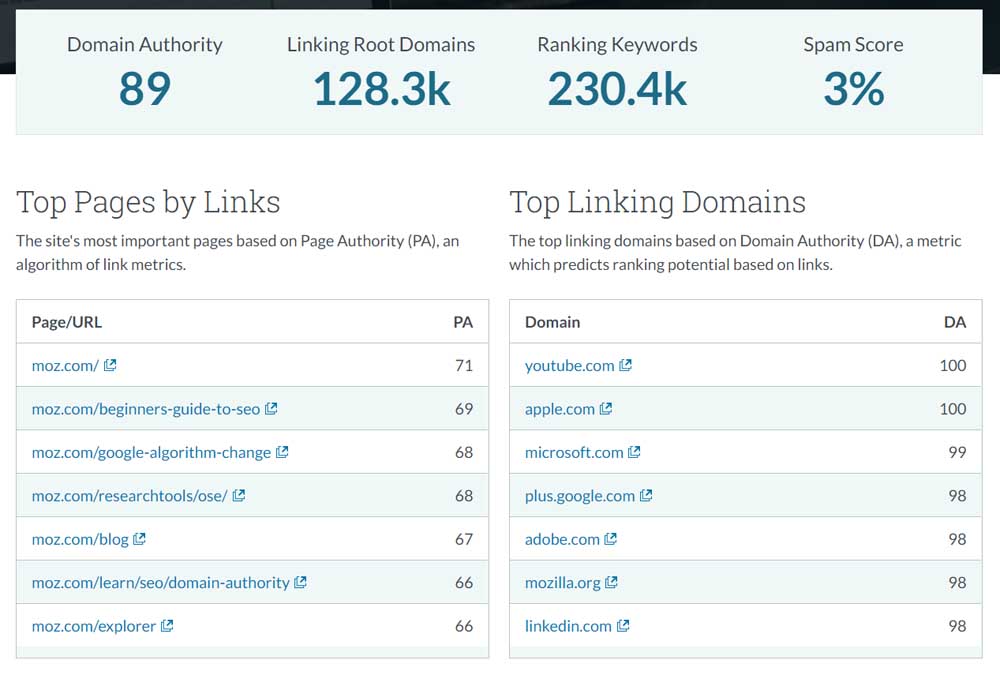Image resolution: width=1000 pixels, height=675 pixels.
Task: Open external icon next to apple.com
Action: (606, 408)
